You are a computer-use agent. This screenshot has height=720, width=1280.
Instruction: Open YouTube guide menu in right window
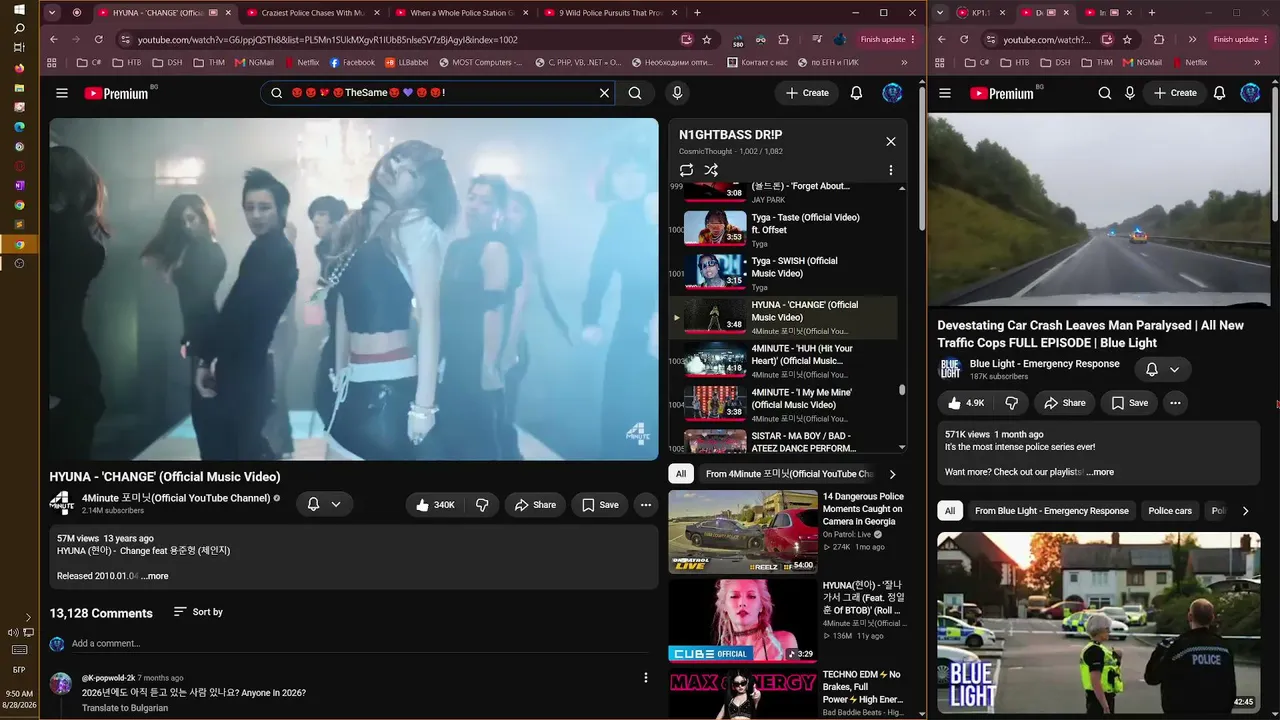click(947, 93)
